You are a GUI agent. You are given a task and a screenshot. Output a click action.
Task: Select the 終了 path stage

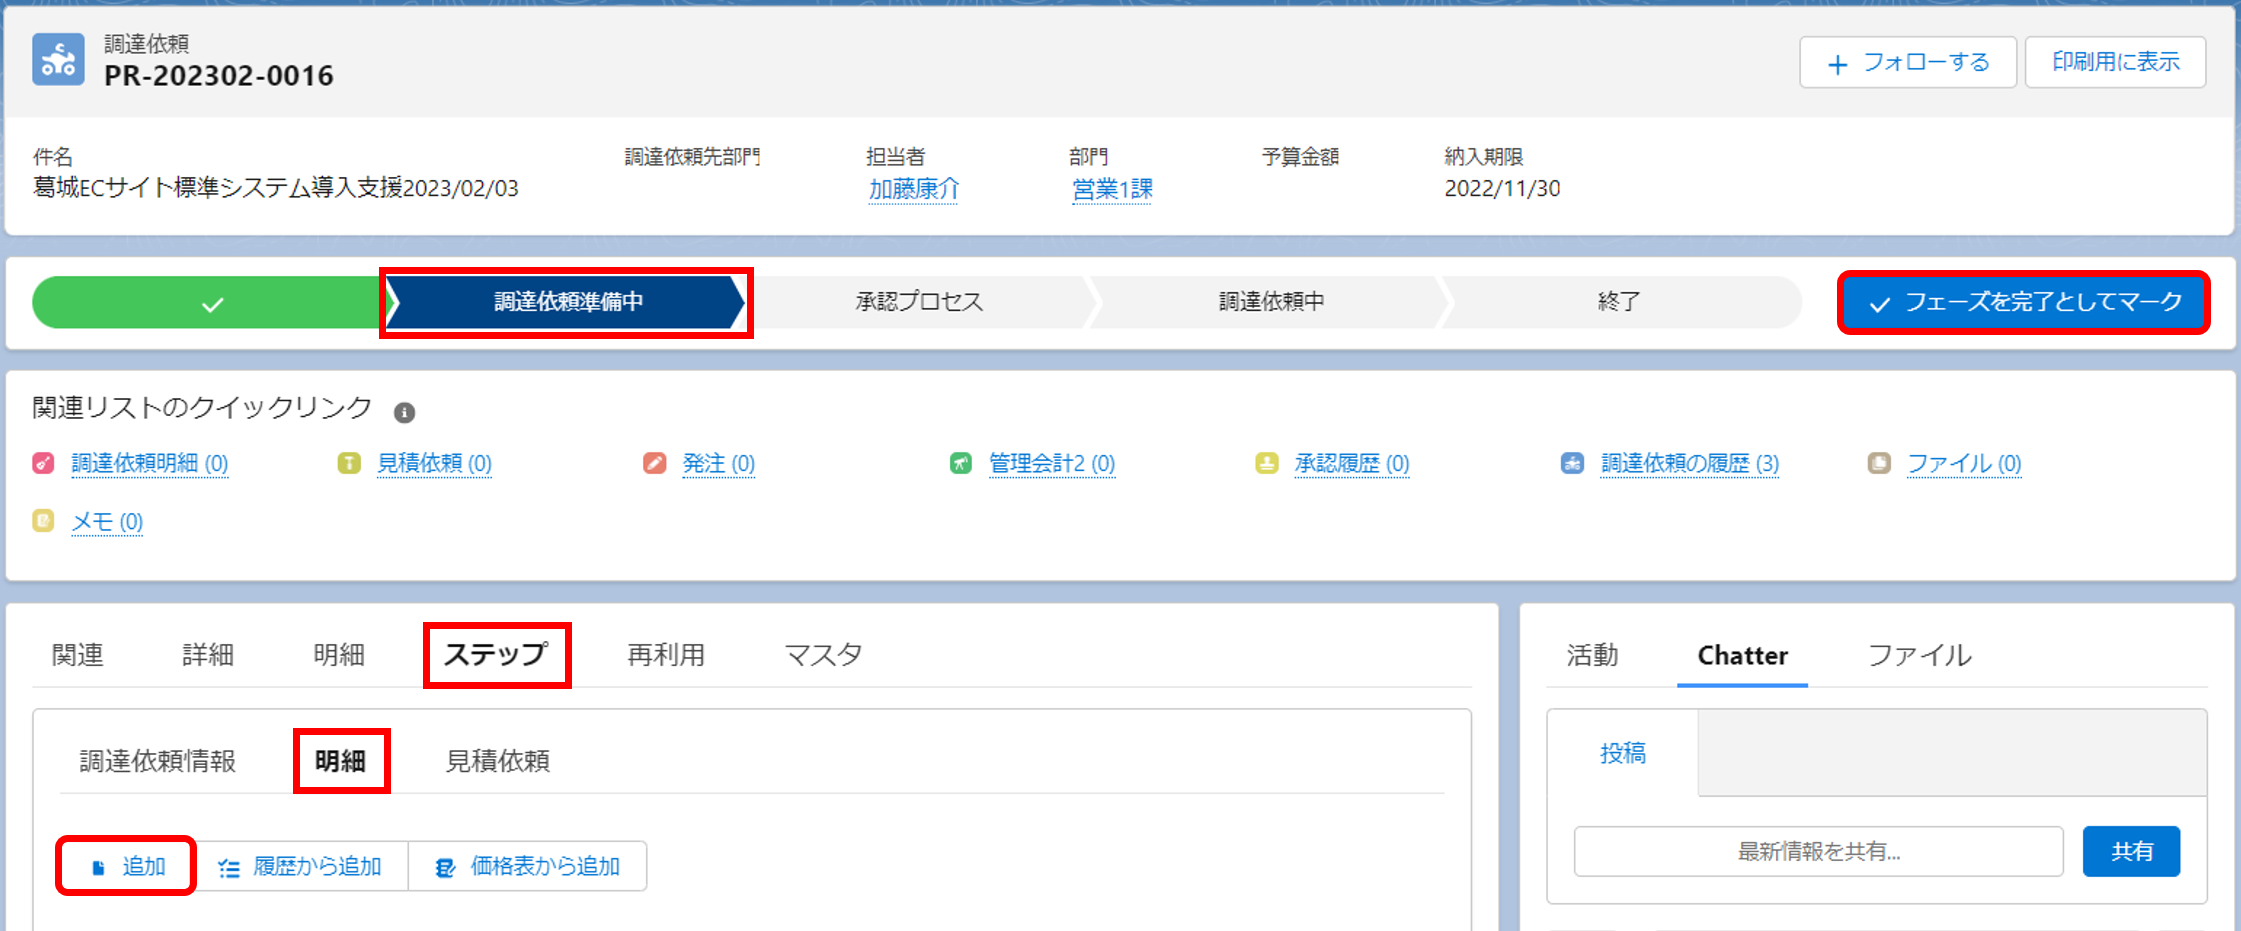click(x=1618, y=302)
